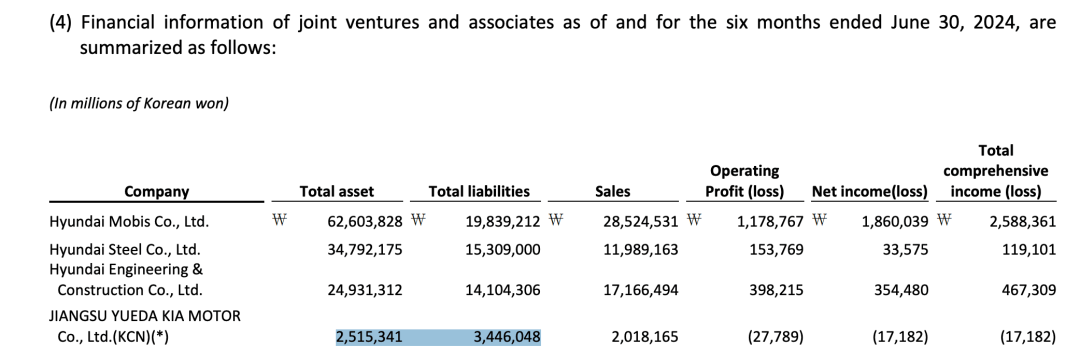1080x361 pixels.
Task: Click the Total comprehensive income (loss) header
Action: (996, 171)
